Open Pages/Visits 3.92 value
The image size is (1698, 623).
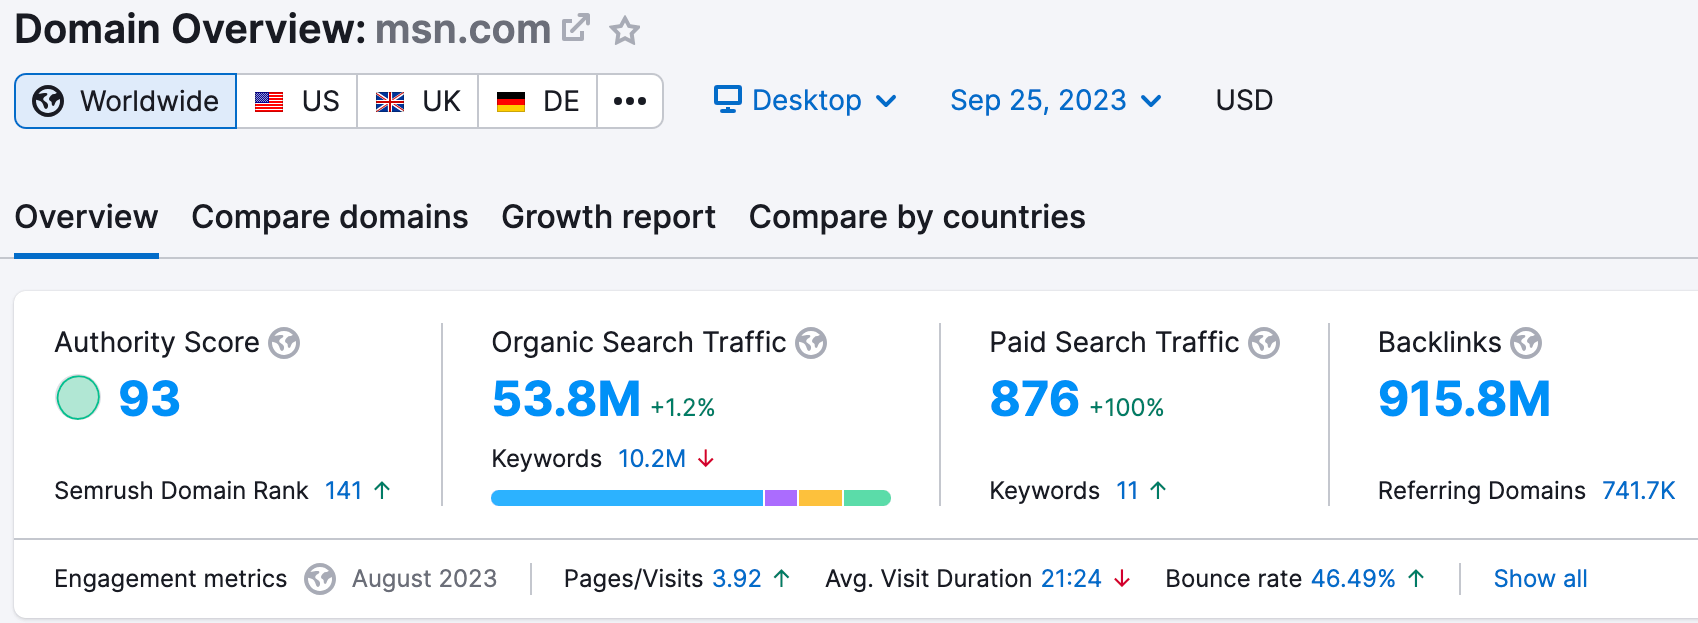pos(737,579)
